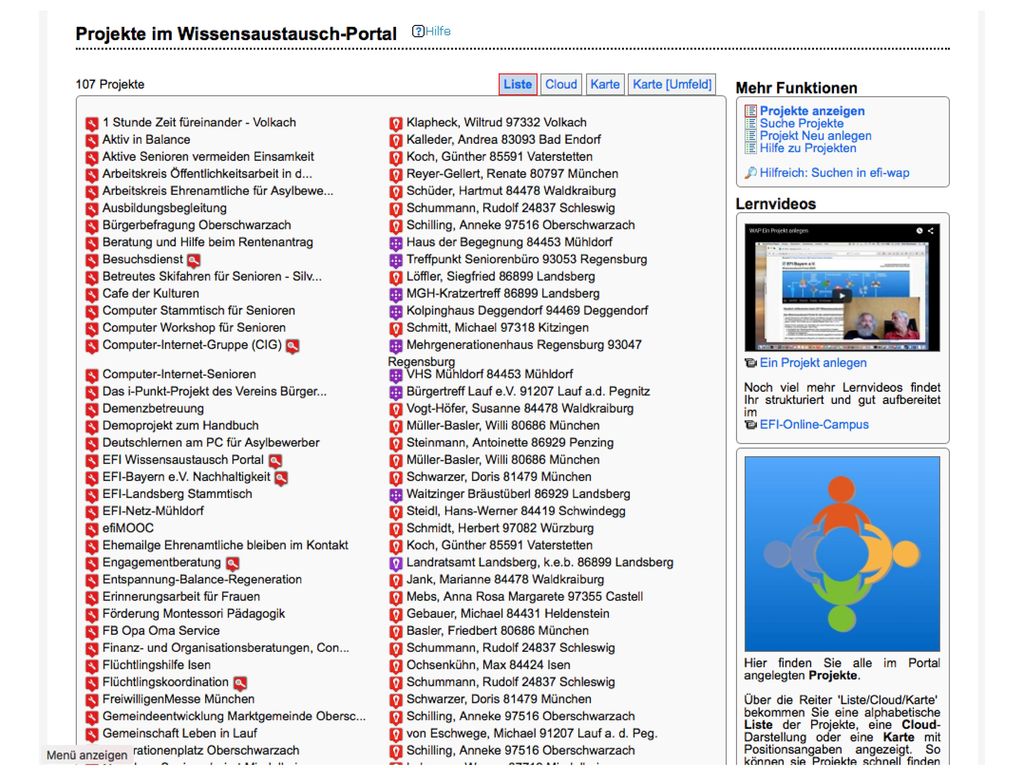Open the Karte tab

coord(605,84)
